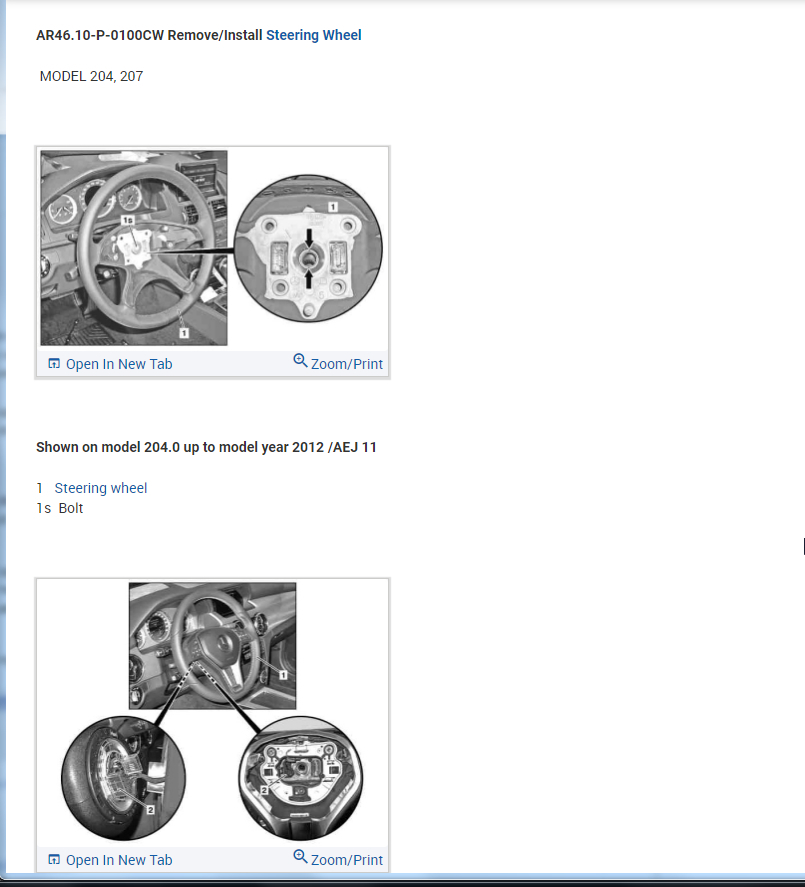Open first diagram in new tab
The image size is (805, 887).
point(110,364)
